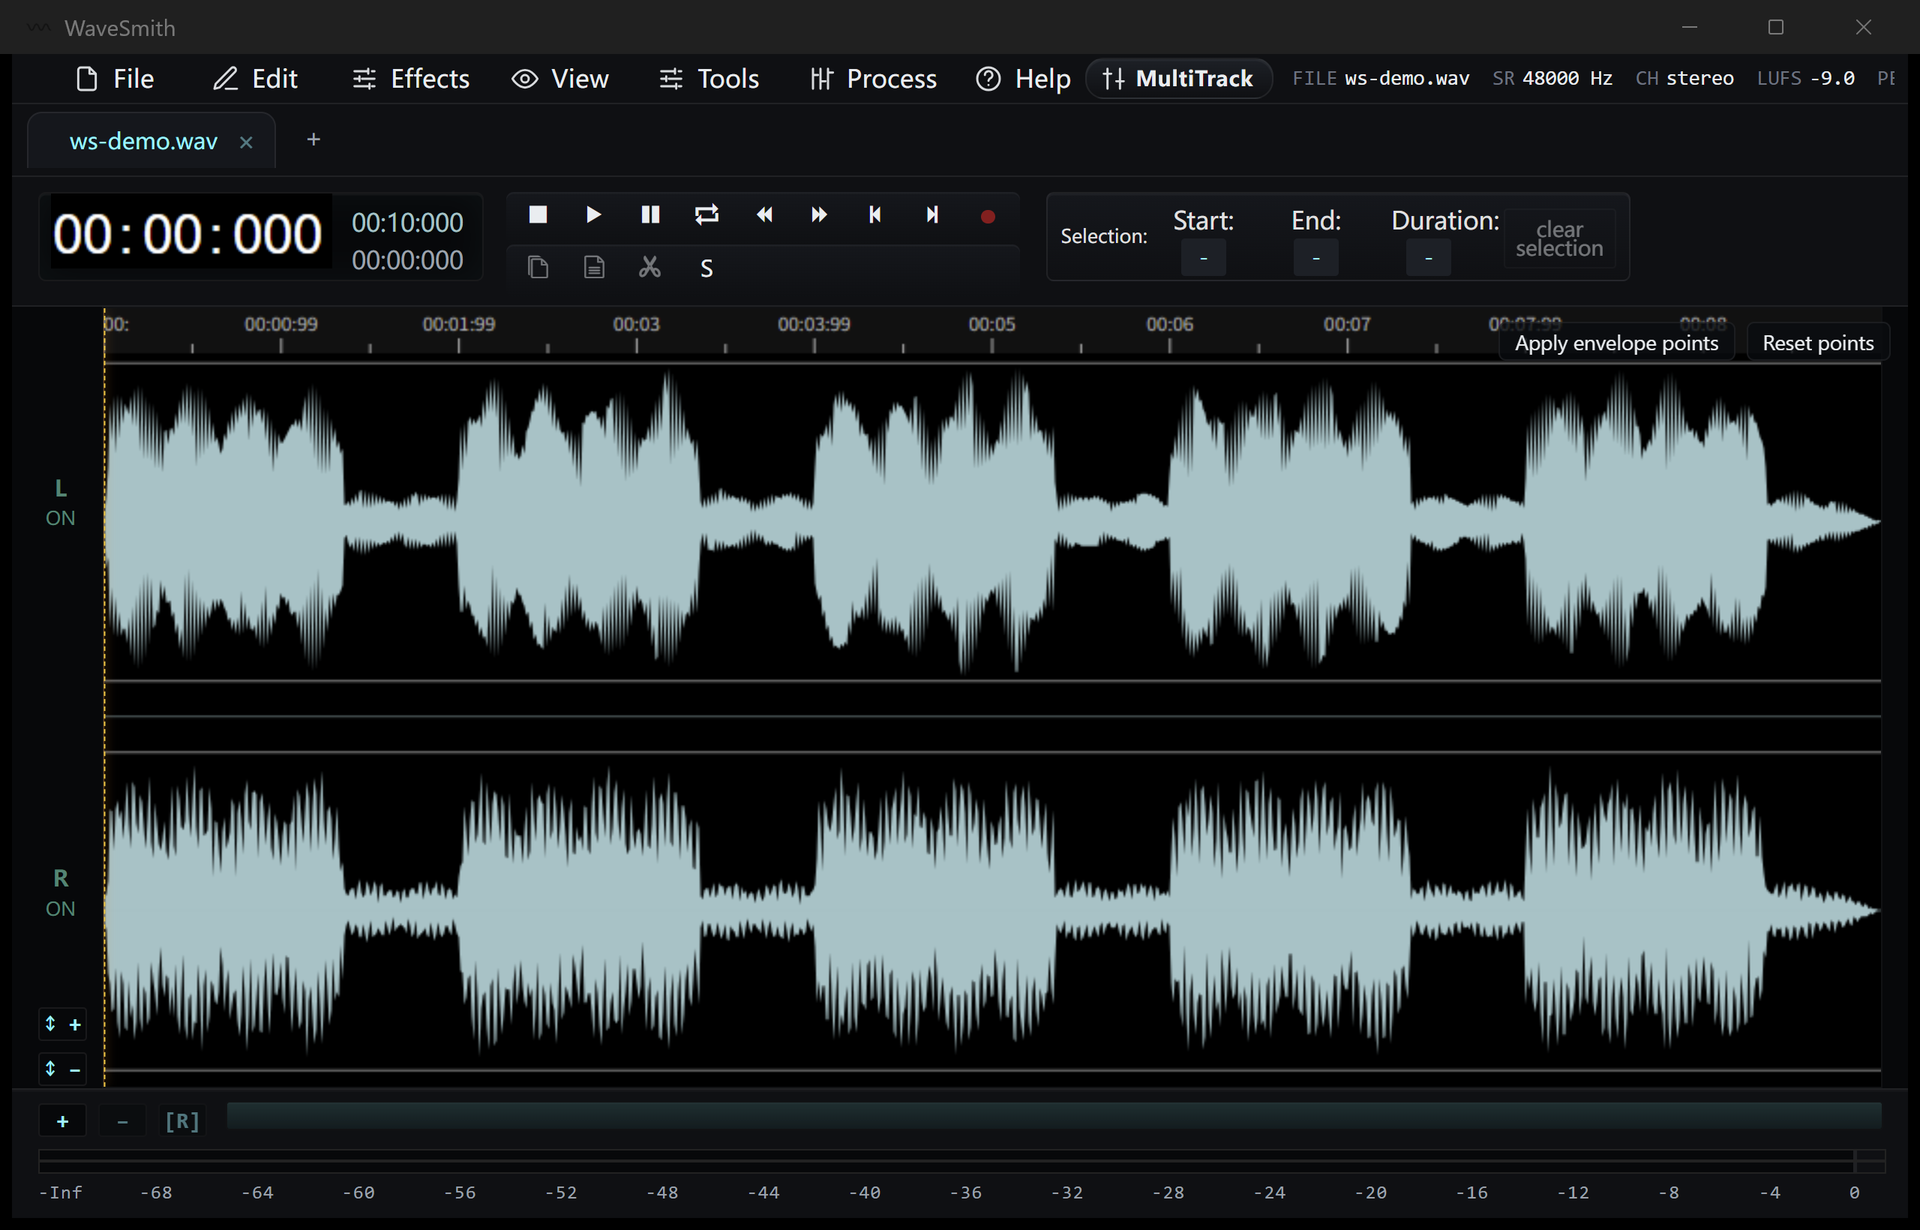Viewport: 1920px width, 1230px height.
Task: Open the Process menu
Action: tap(873, 79)
